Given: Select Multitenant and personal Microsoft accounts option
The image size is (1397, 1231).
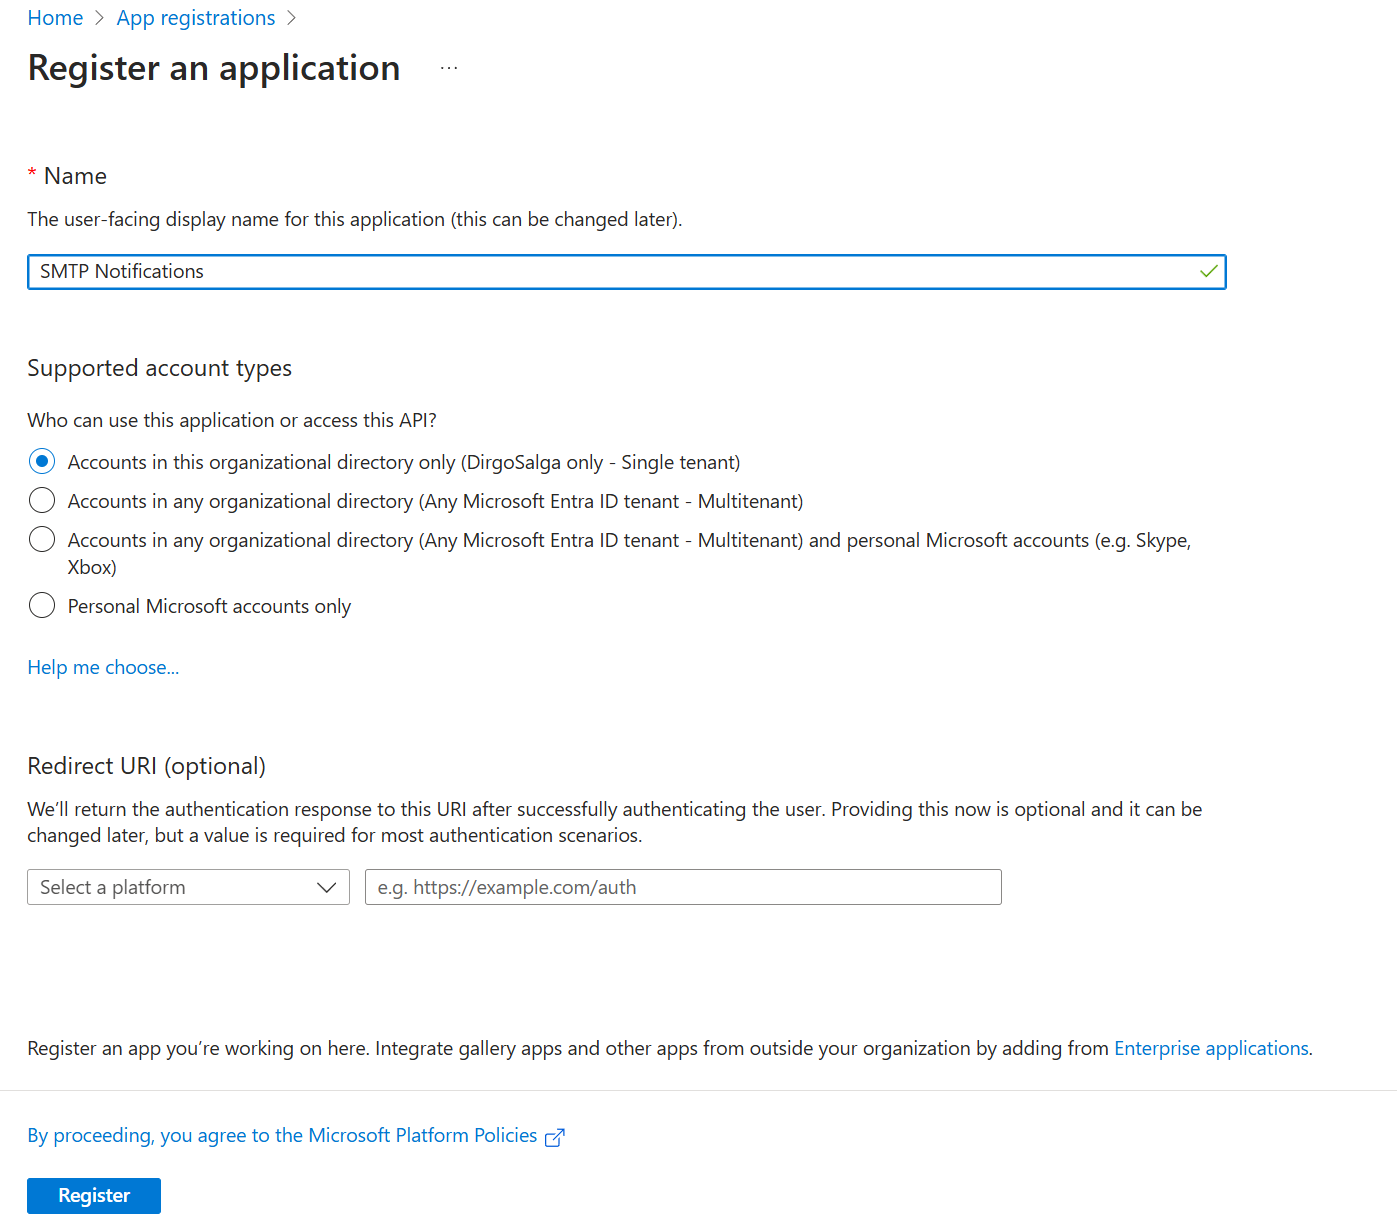Looking at the screenshot, I should coord(42,540).
